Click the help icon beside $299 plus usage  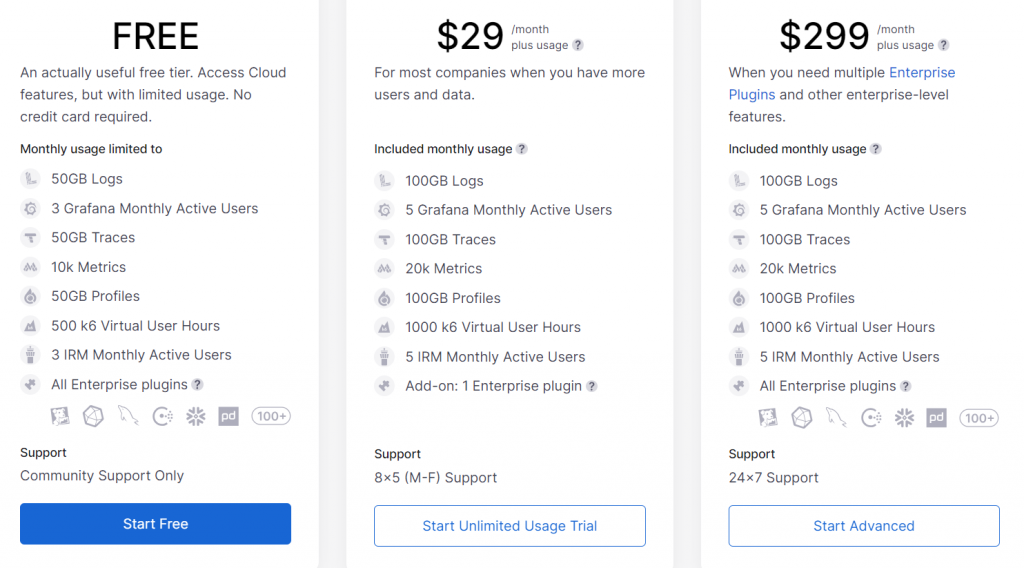pos(944,45)
